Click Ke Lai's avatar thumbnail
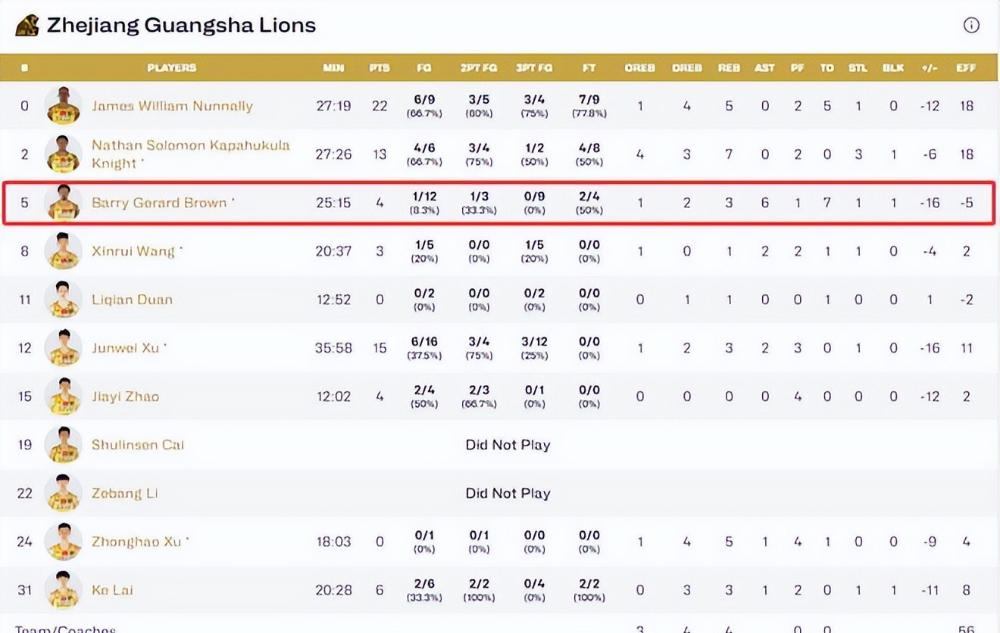The height and width of the screenshot is (633, 1000). (63, 590)
